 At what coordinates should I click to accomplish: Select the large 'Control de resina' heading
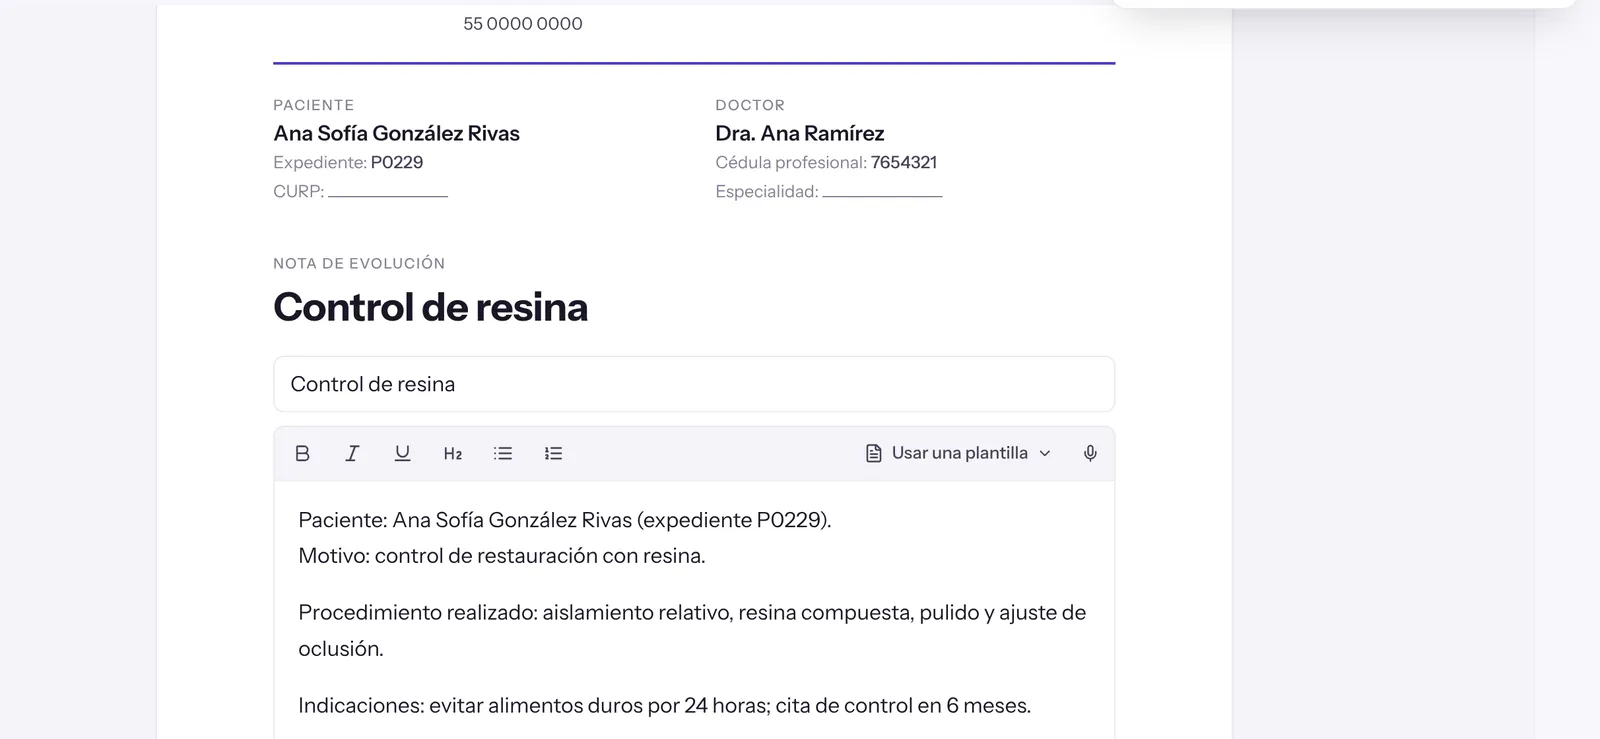coord(431,307)
